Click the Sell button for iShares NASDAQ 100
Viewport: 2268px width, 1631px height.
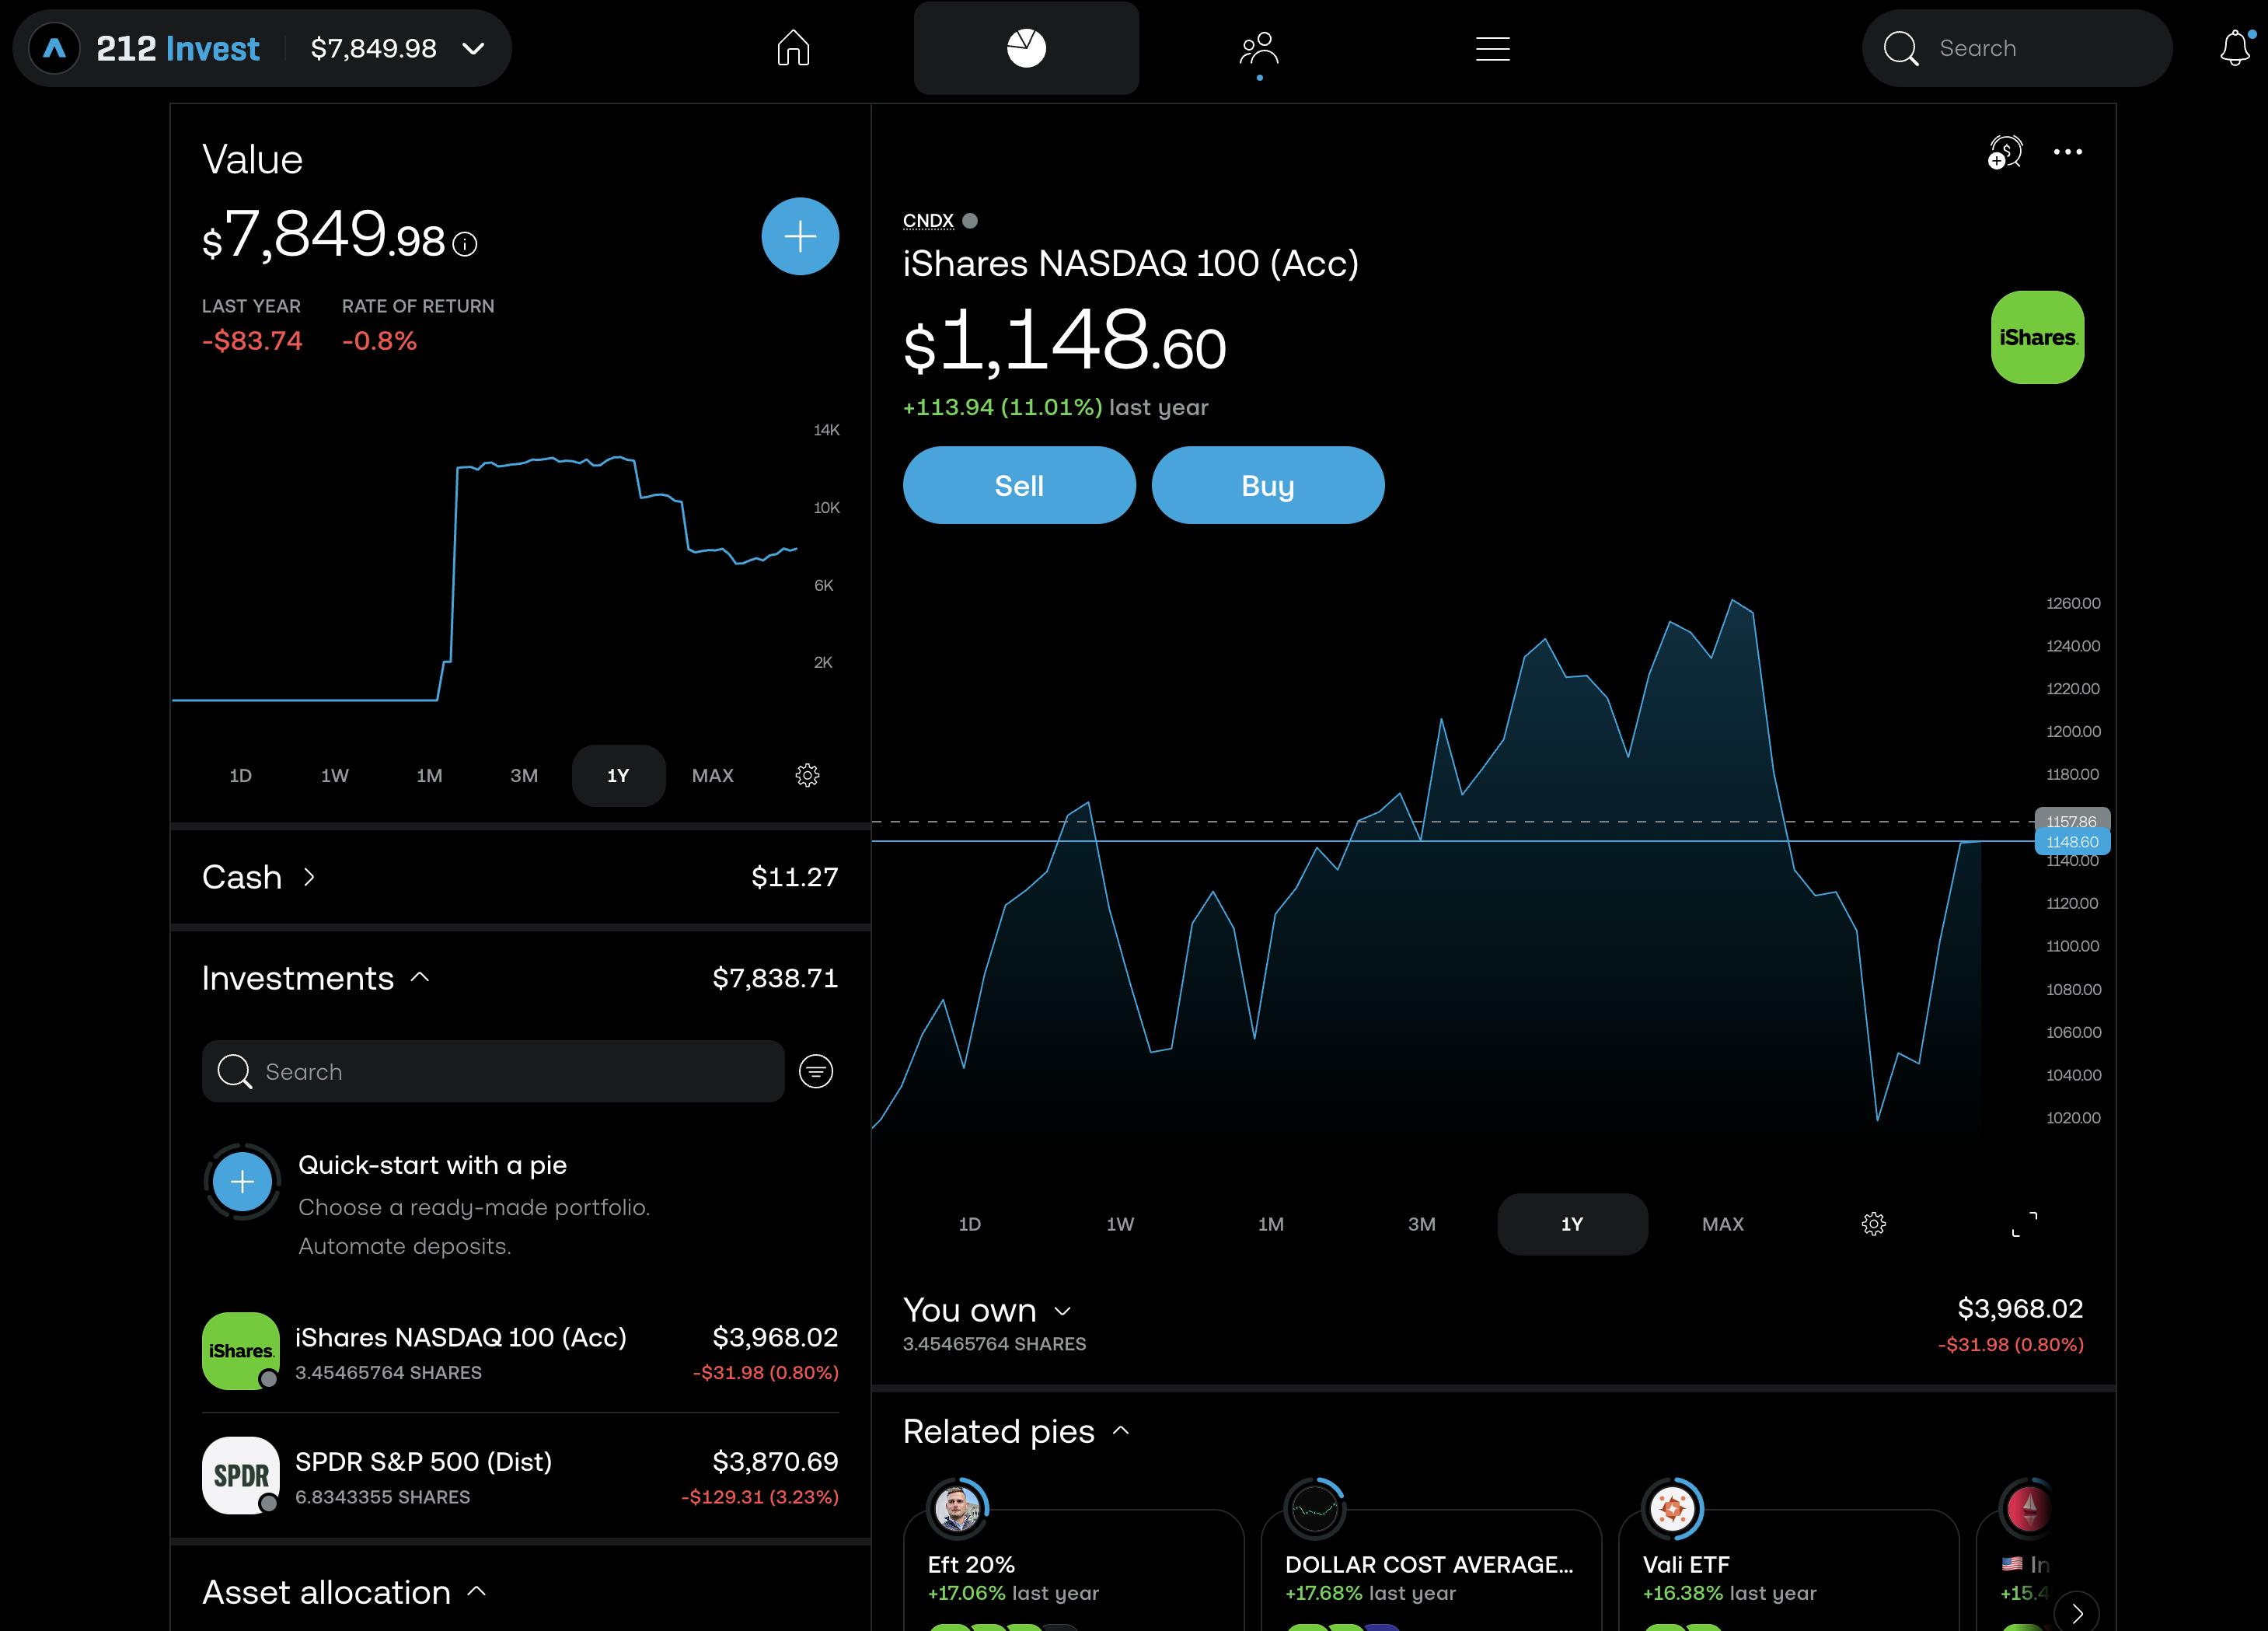(1018, 485)
